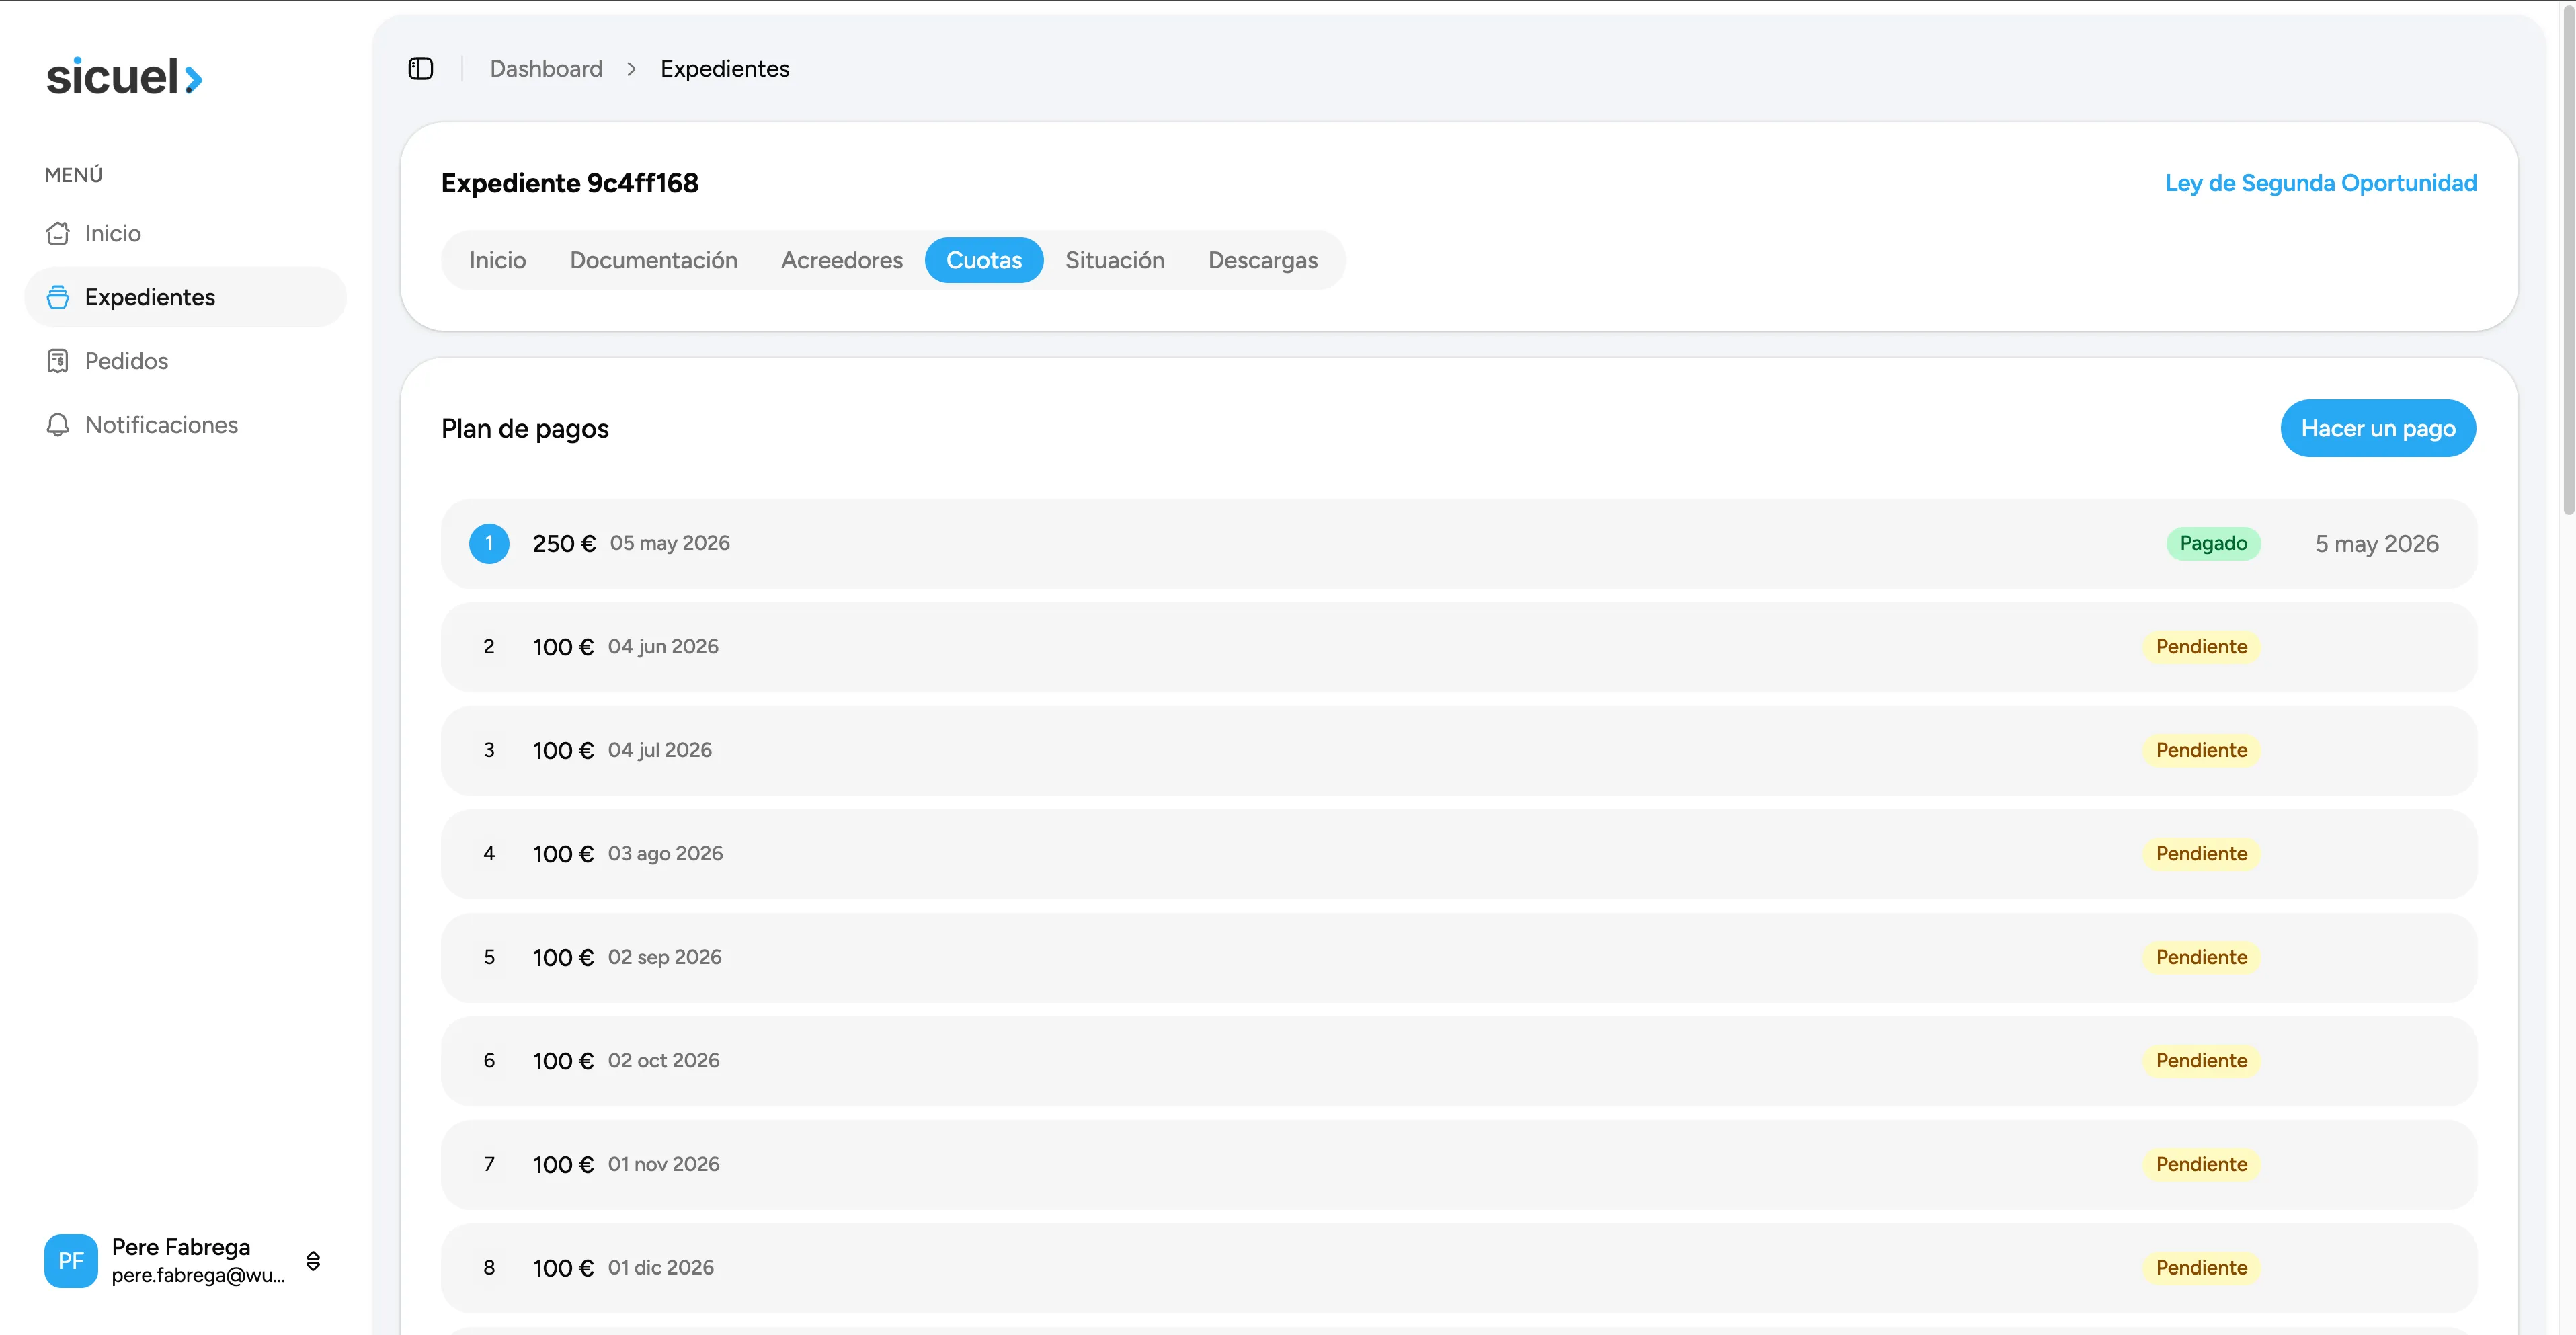Click the date 04 jul 2026
Viewport: 2576px width, 1335px height.
pos(660,750)
